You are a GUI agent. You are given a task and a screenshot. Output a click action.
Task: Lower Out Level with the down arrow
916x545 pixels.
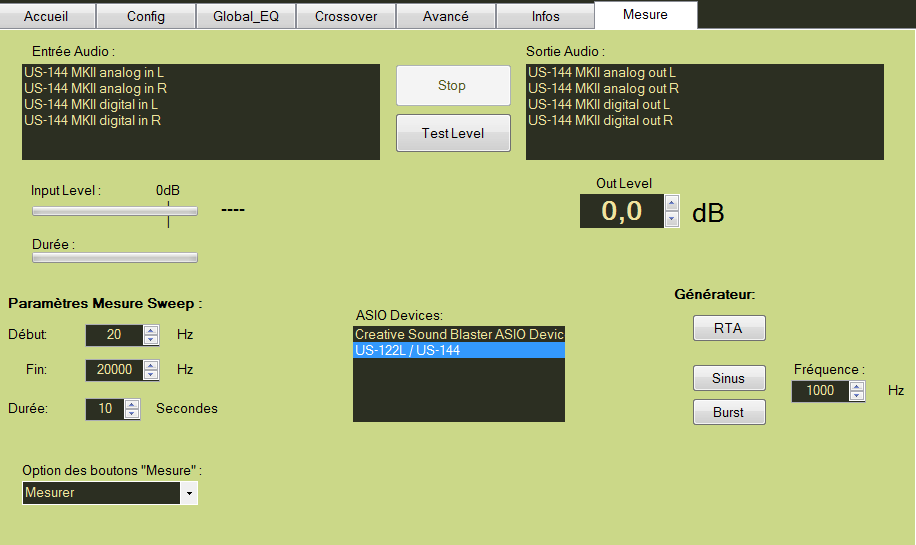(x=671, y=219)
